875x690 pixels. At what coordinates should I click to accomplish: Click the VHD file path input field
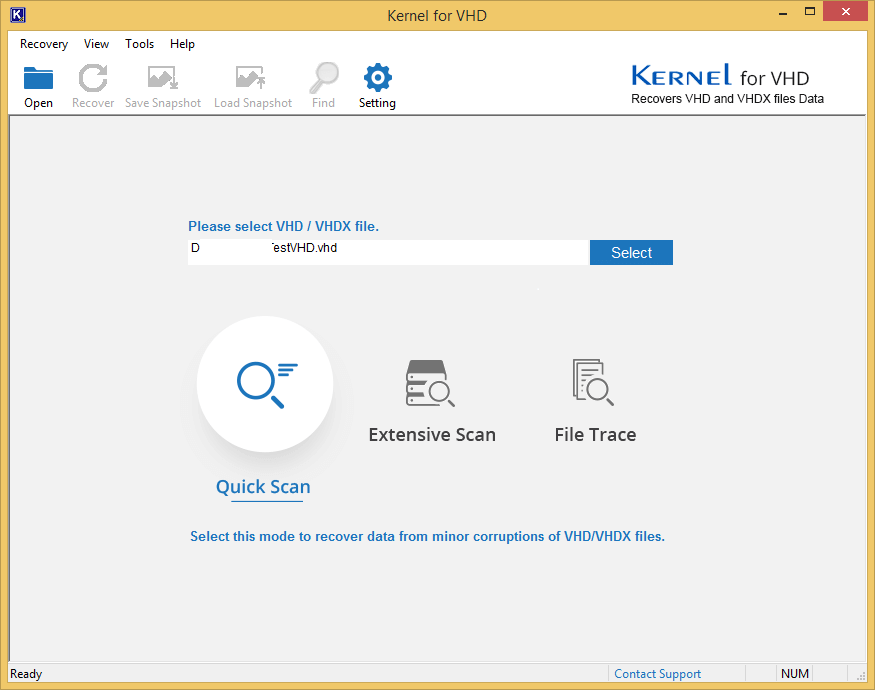tap(388, 252)
